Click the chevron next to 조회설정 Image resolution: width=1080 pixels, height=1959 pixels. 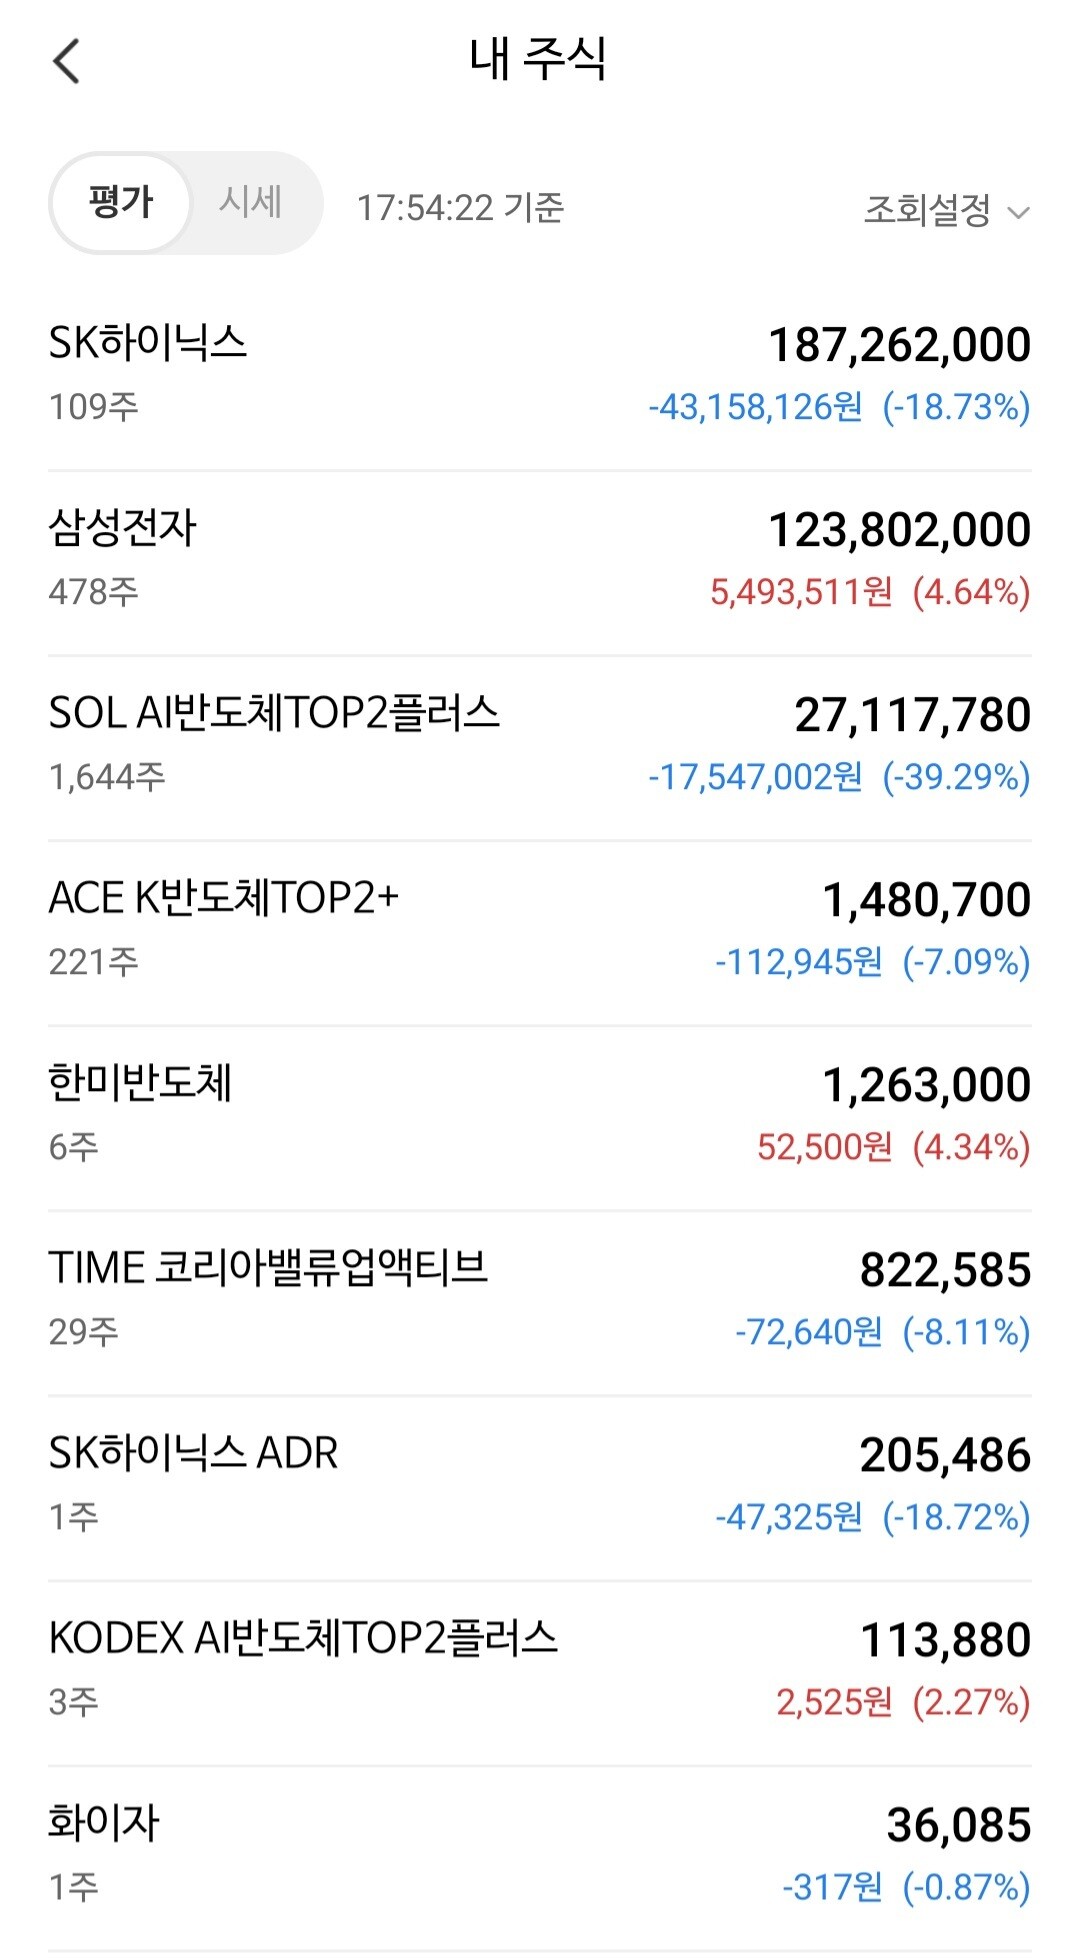click(x=1018, y=212)
